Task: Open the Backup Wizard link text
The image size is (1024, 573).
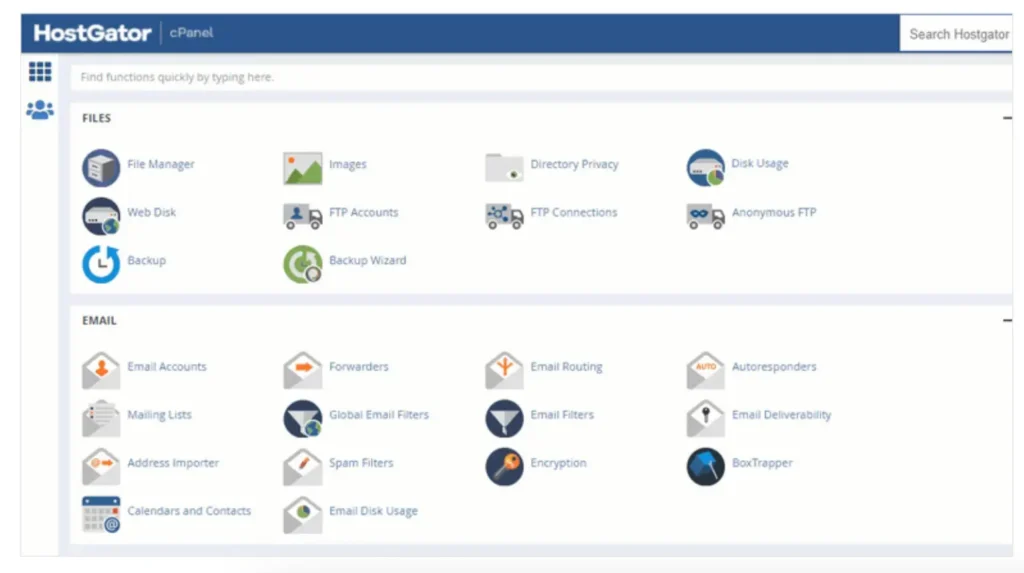Action: [x=367, y=260]
